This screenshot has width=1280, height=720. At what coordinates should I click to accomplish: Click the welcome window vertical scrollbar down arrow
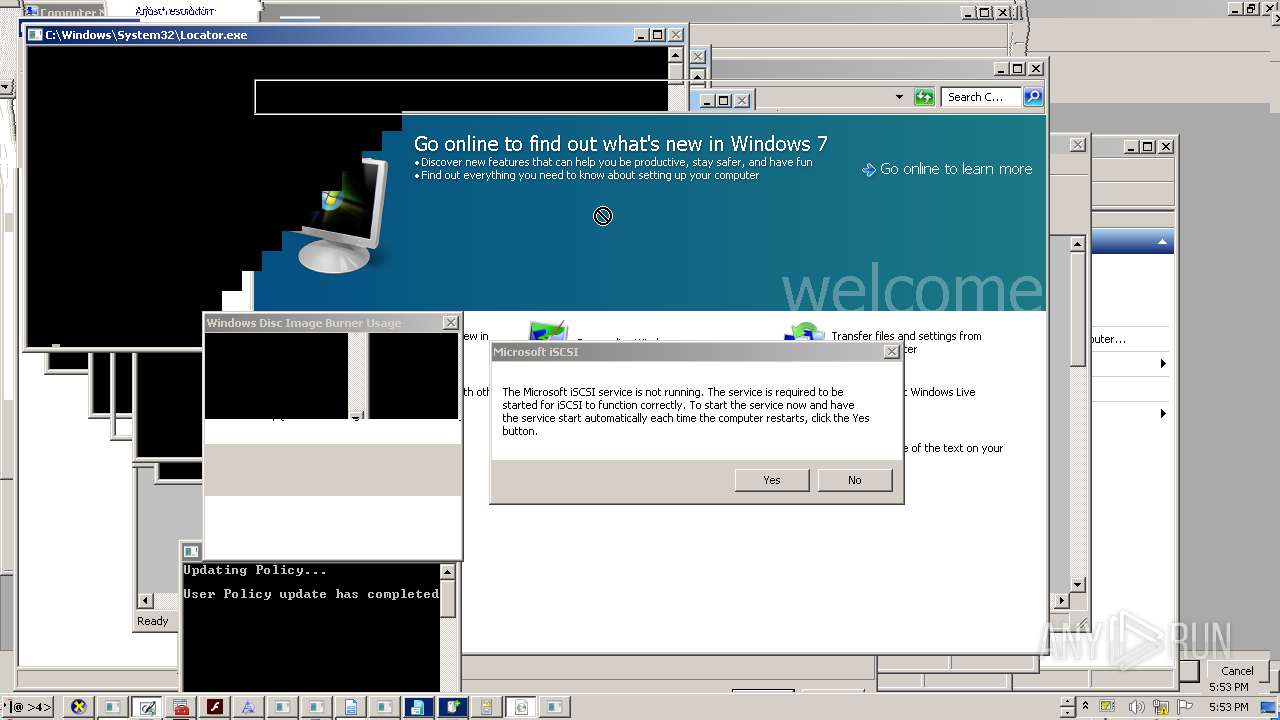pyautogui.click(x=1077, y=585)
